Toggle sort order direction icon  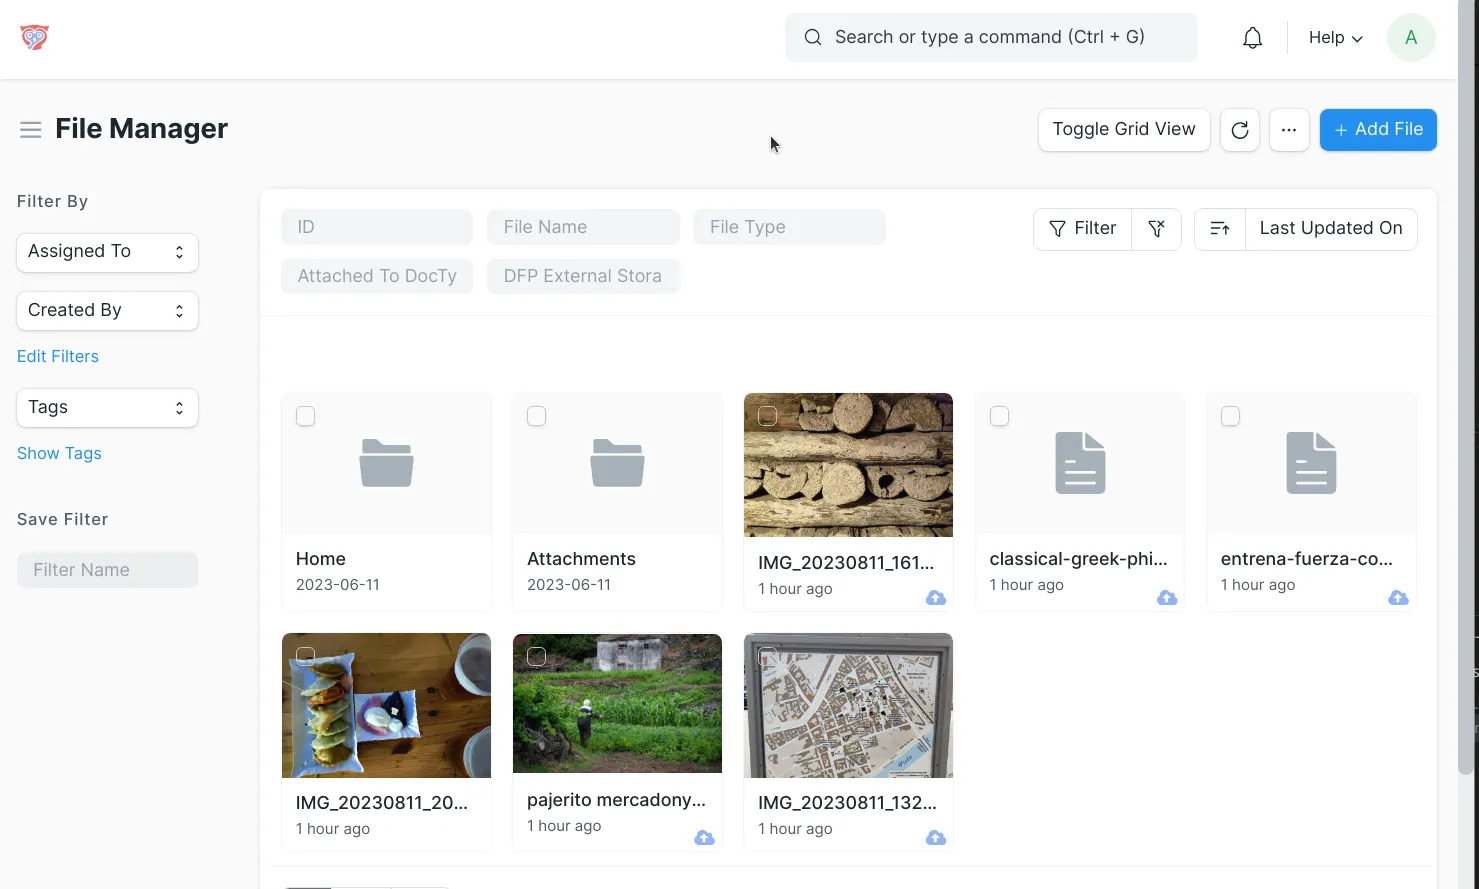(x=1220, y=229)
